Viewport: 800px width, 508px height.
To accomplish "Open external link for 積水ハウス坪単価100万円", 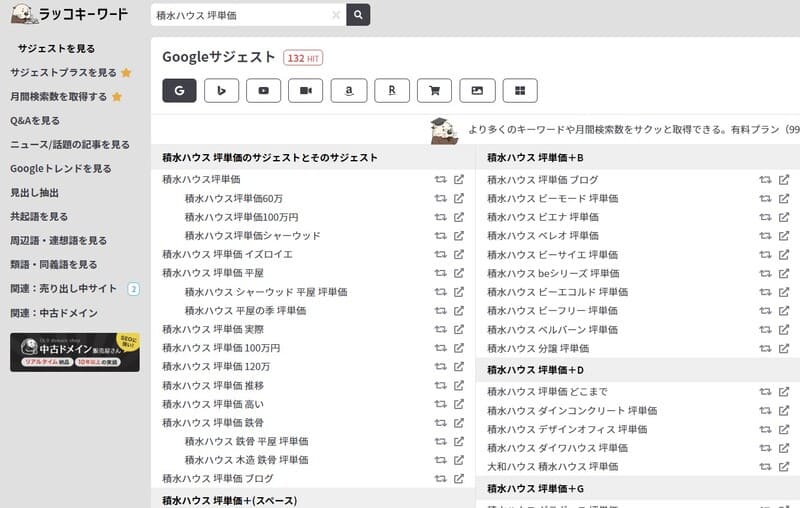I will pos(459,217).
